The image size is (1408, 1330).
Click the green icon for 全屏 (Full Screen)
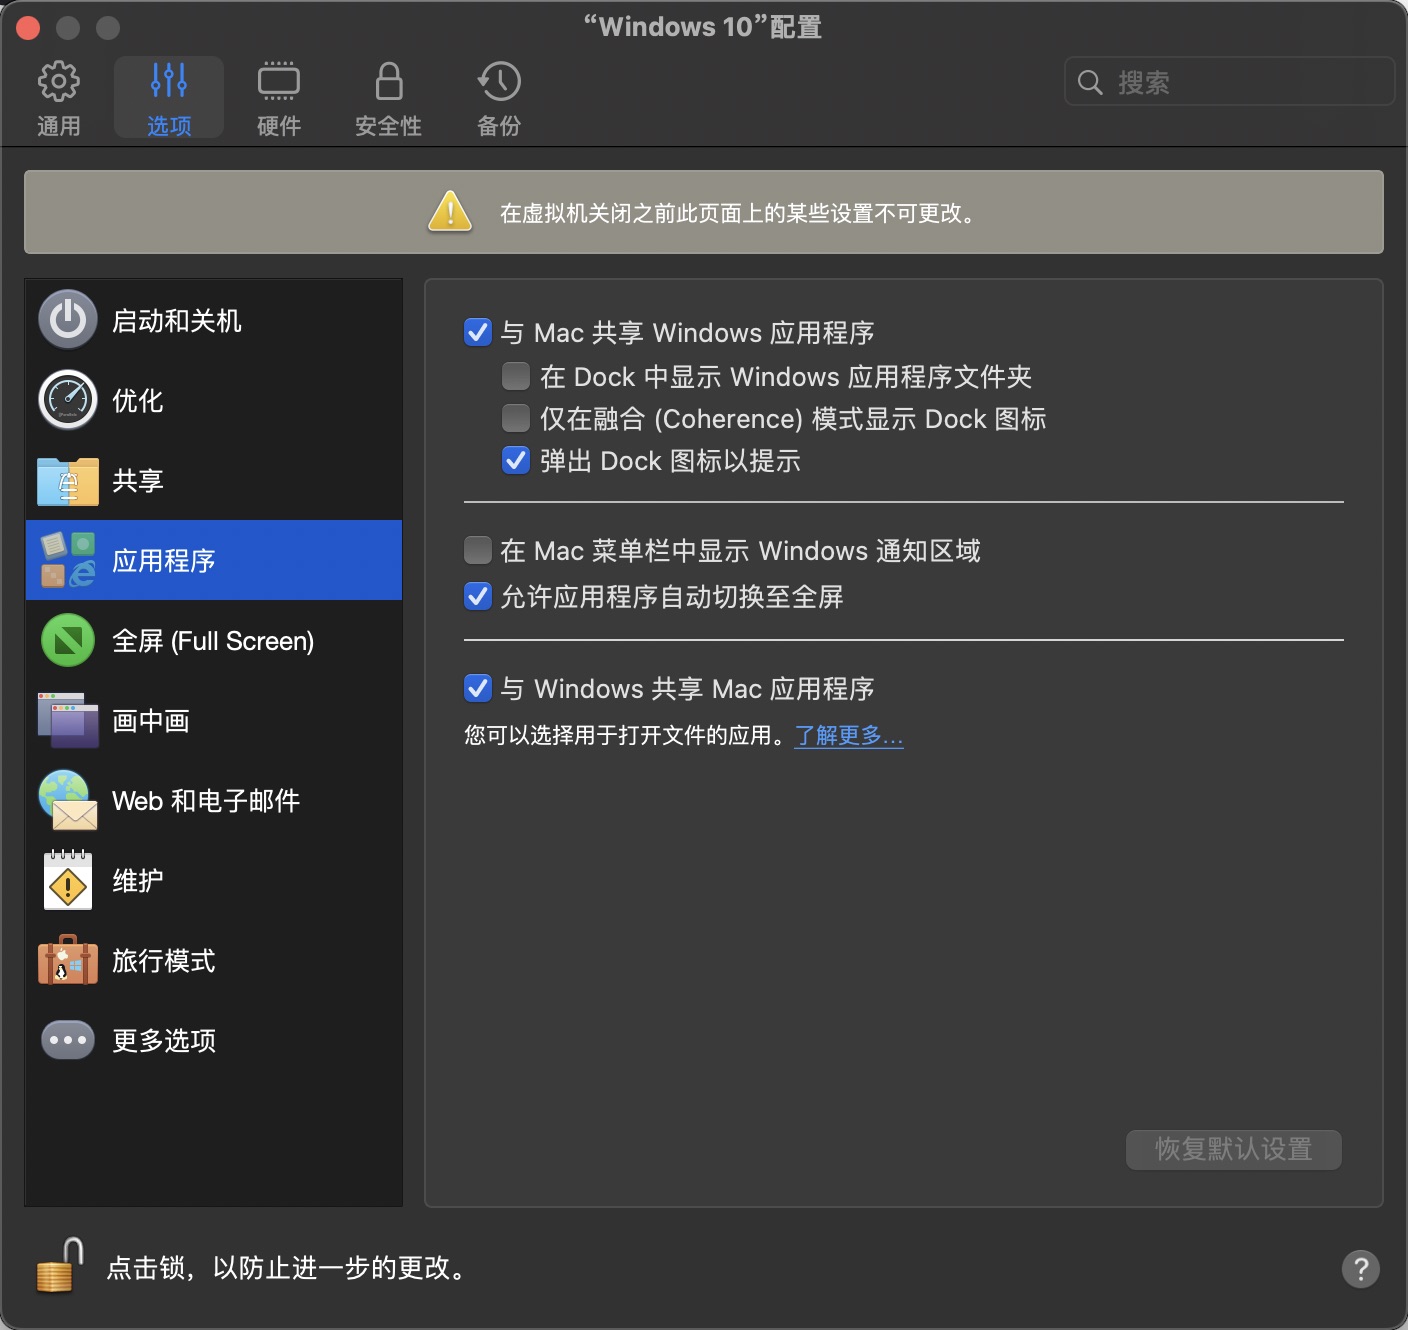(x=68, y=640)
